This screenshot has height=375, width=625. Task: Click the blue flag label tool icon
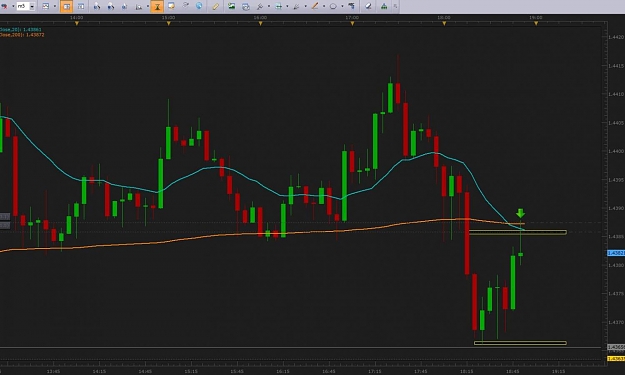(351, 6)
